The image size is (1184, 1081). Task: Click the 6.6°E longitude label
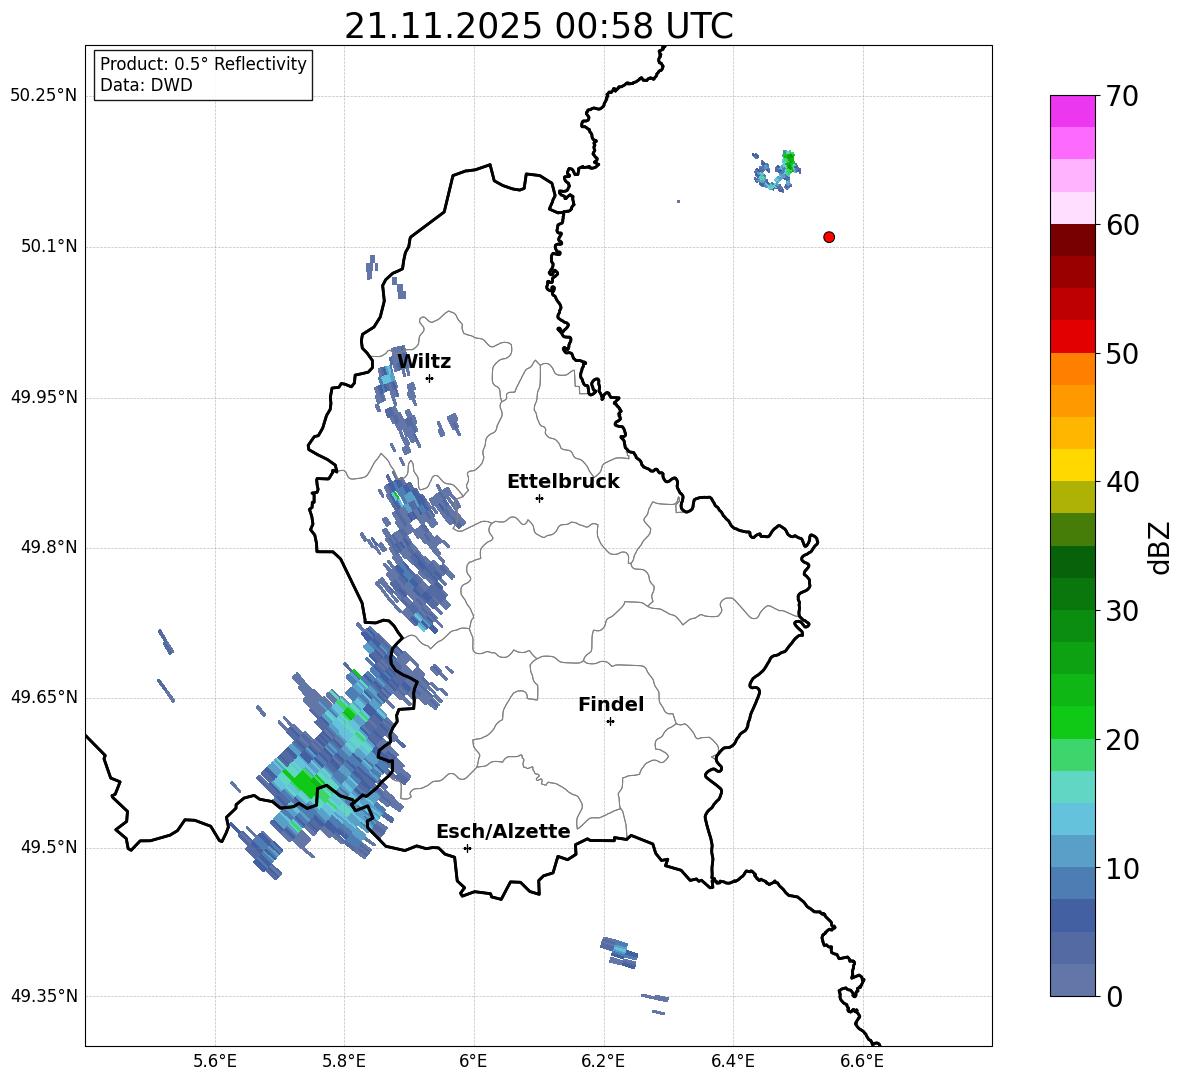[x=862, y=1061]
